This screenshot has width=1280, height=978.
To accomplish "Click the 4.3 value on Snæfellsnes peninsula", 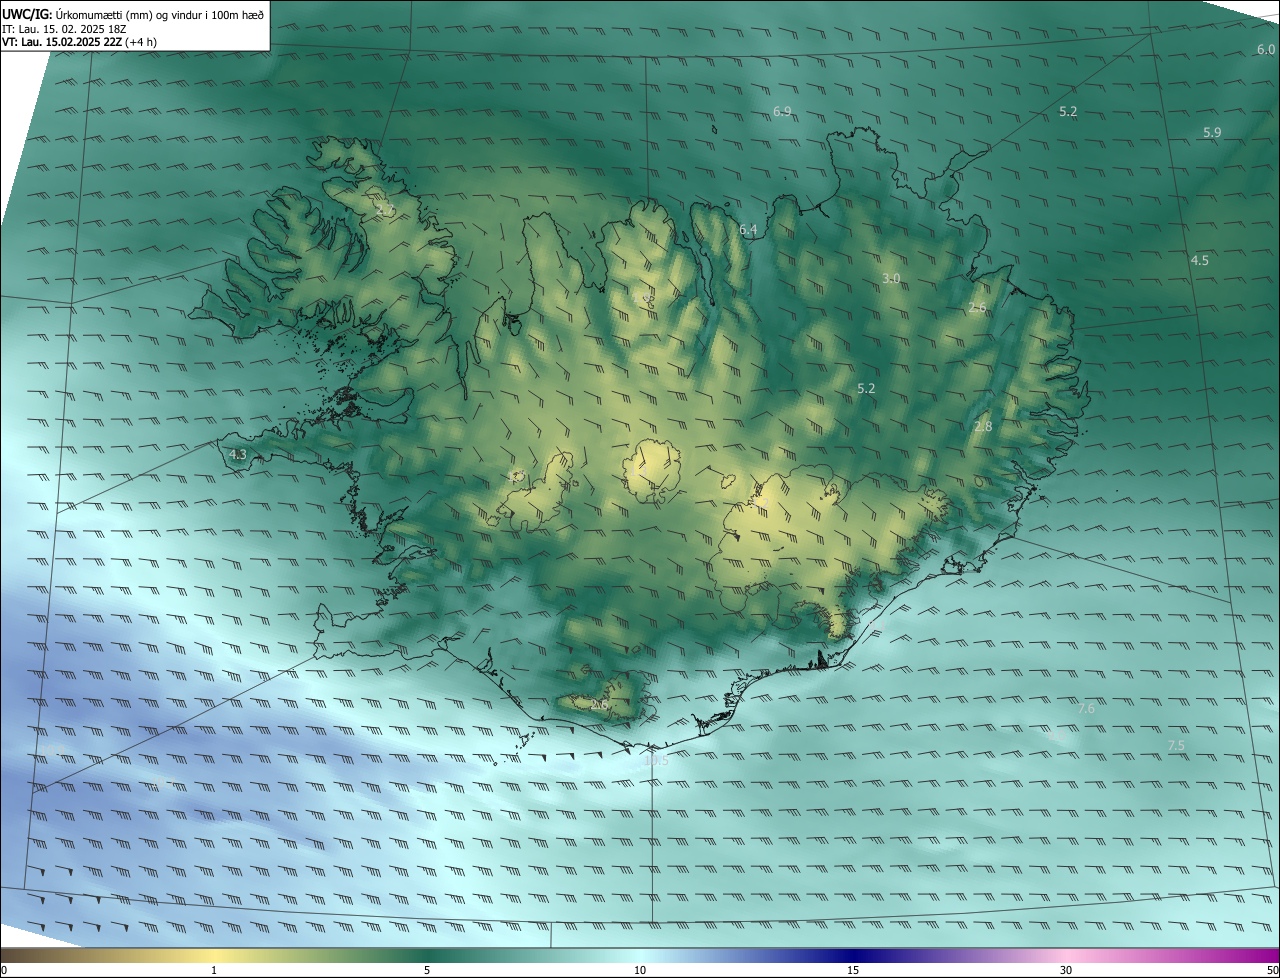I will pyautogui.click(x=238, y=455).
